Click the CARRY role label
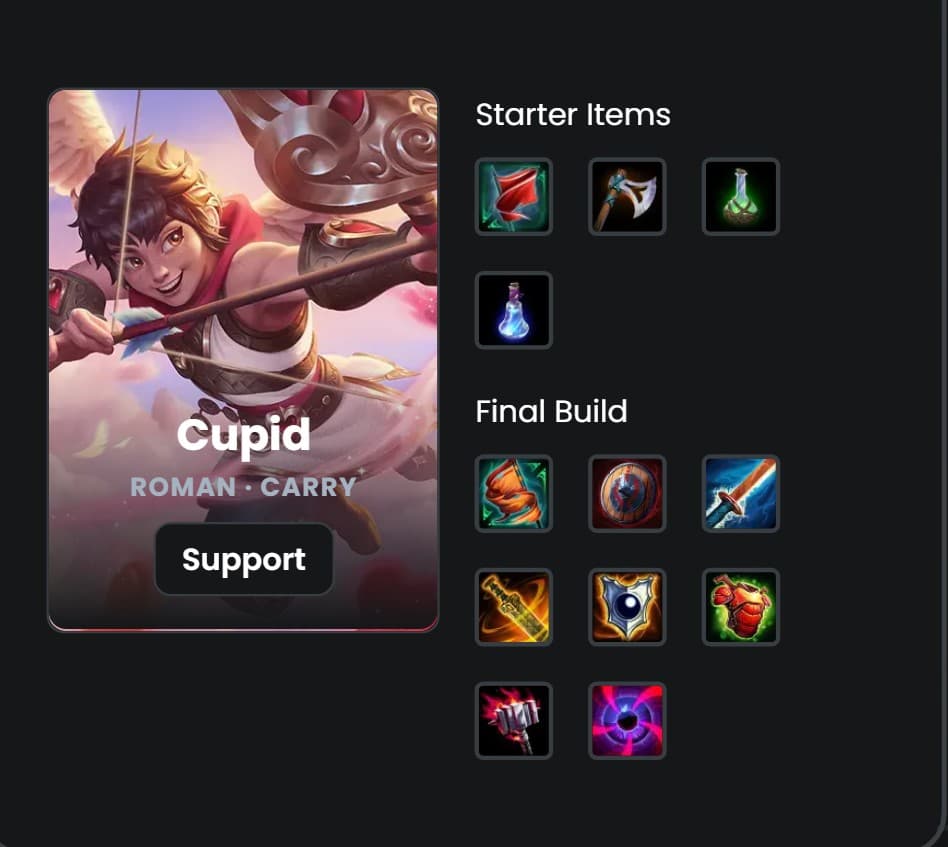 tap(308, 487)
